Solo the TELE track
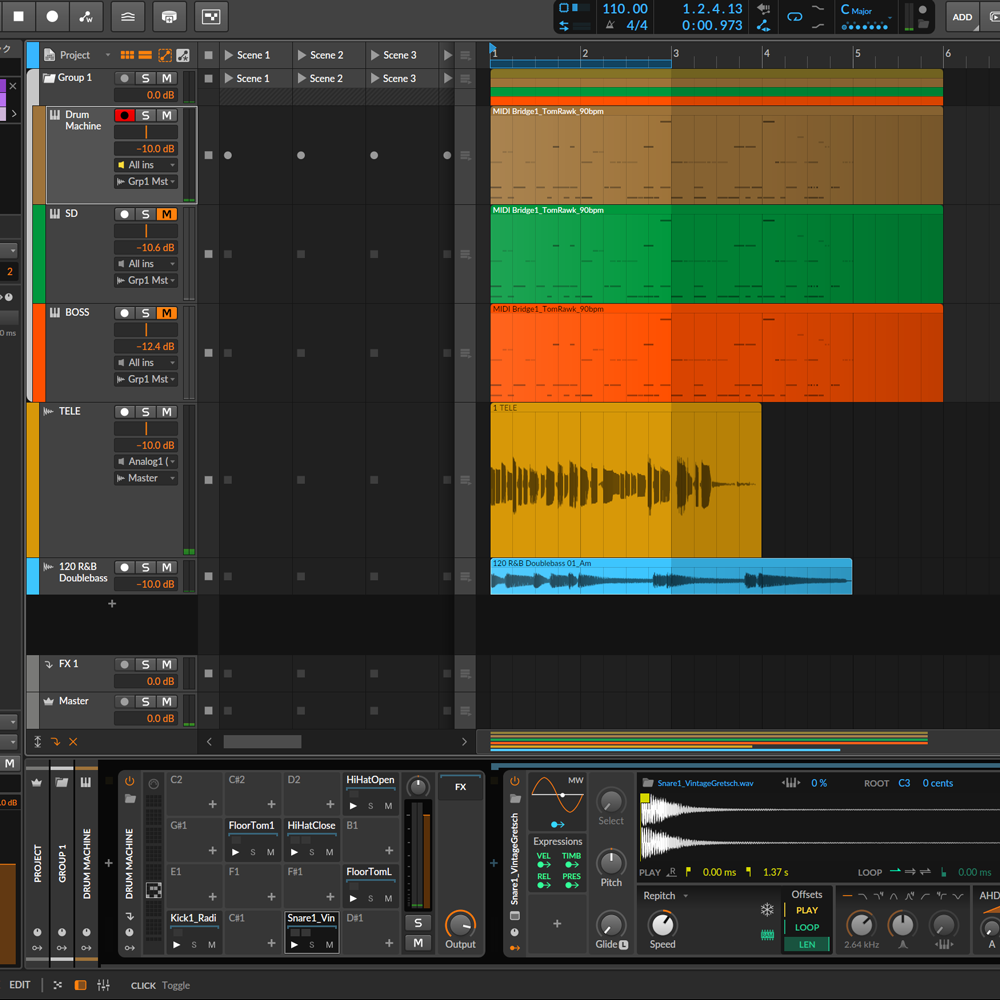Screen dimensions: 1000x1000 click(x=145, y=412)
